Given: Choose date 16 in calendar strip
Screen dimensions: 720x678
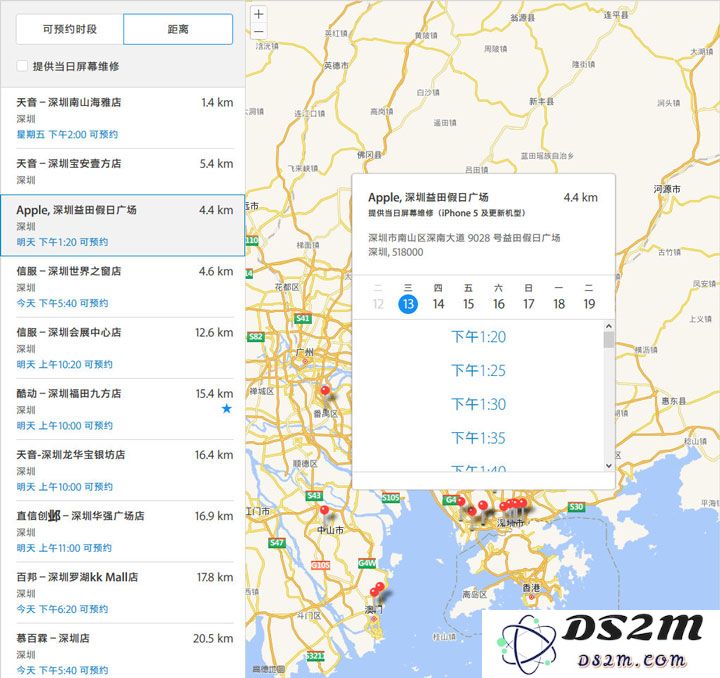Looking at the screenshot, I should tap(499, 304).
